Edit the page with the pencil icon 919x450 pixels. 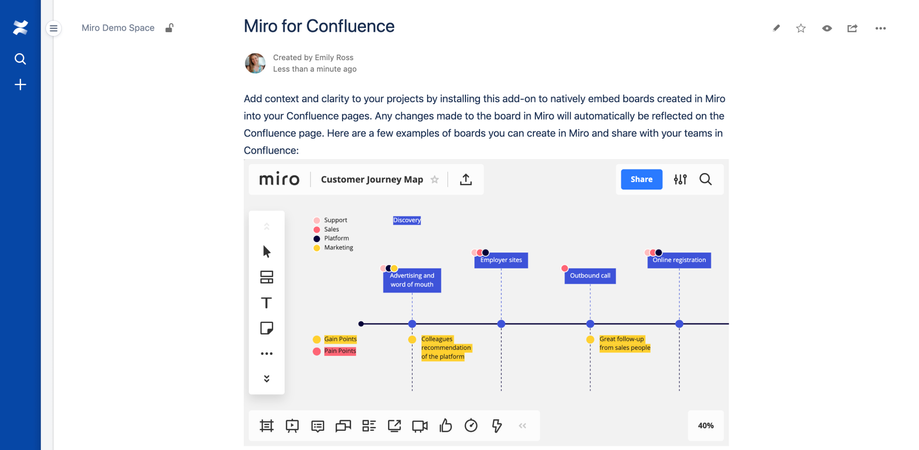point(777,28)
